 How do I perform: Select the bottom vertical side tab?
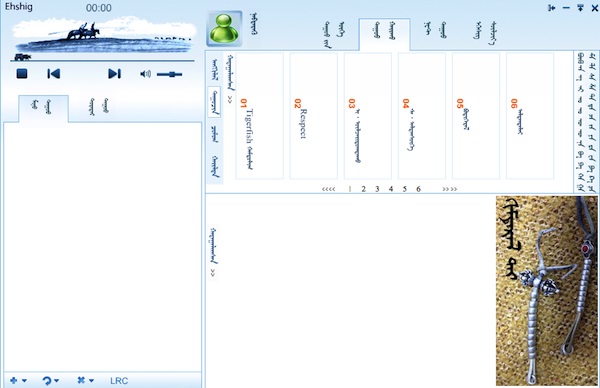[215, 166]
